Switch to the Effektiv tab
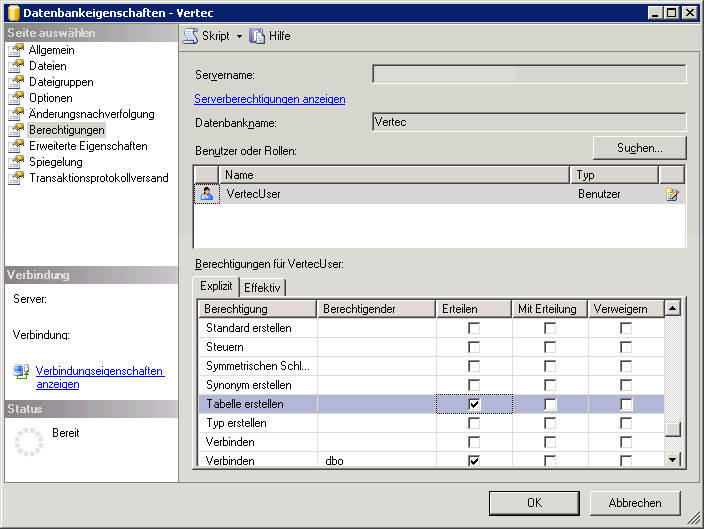The image size is (704, 529). (x=262, y=287)
